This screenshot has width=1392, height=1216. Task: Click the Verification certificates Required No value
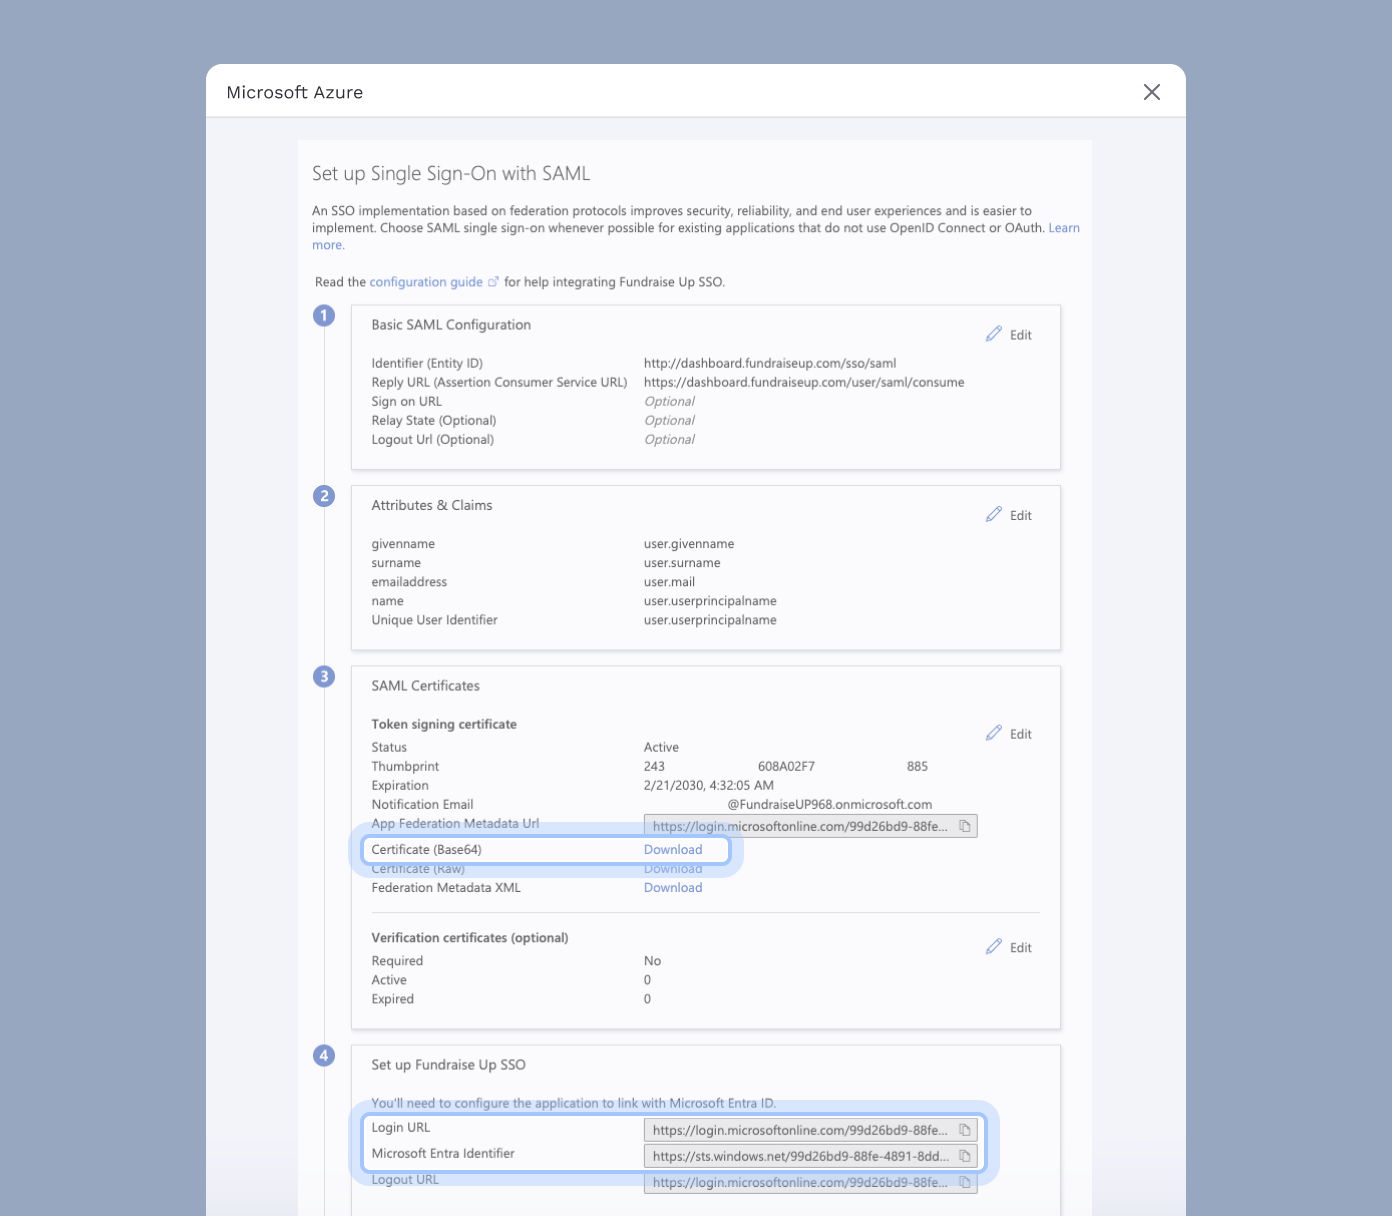[x=652, y=961]
